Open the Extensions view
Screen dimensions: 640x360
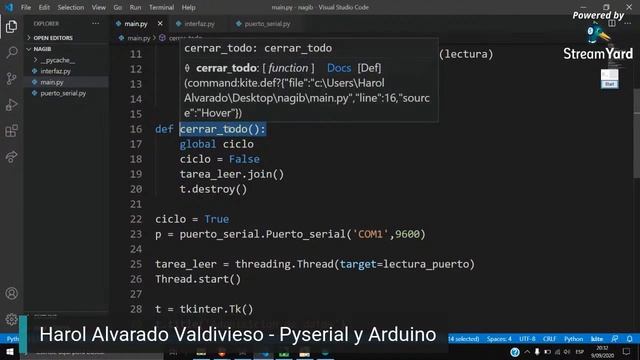pyautogui.click(x=11, y=131)
